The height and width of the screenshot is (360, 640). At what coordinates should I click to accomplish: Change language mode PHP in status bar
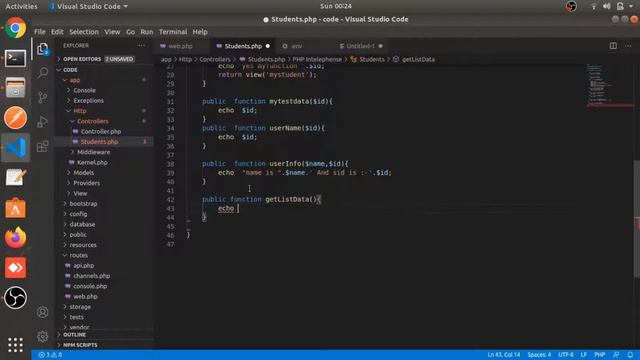point(599,355)
